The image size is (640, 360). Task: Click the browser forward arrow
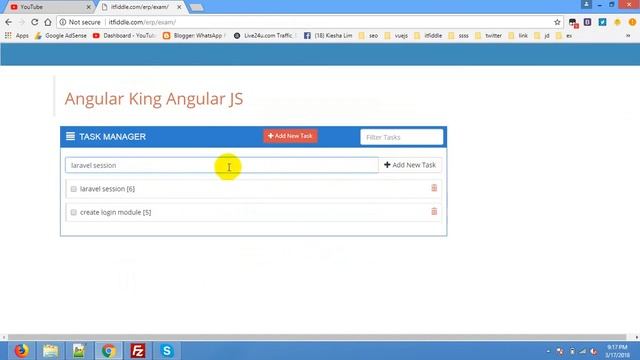click(22, 22)
